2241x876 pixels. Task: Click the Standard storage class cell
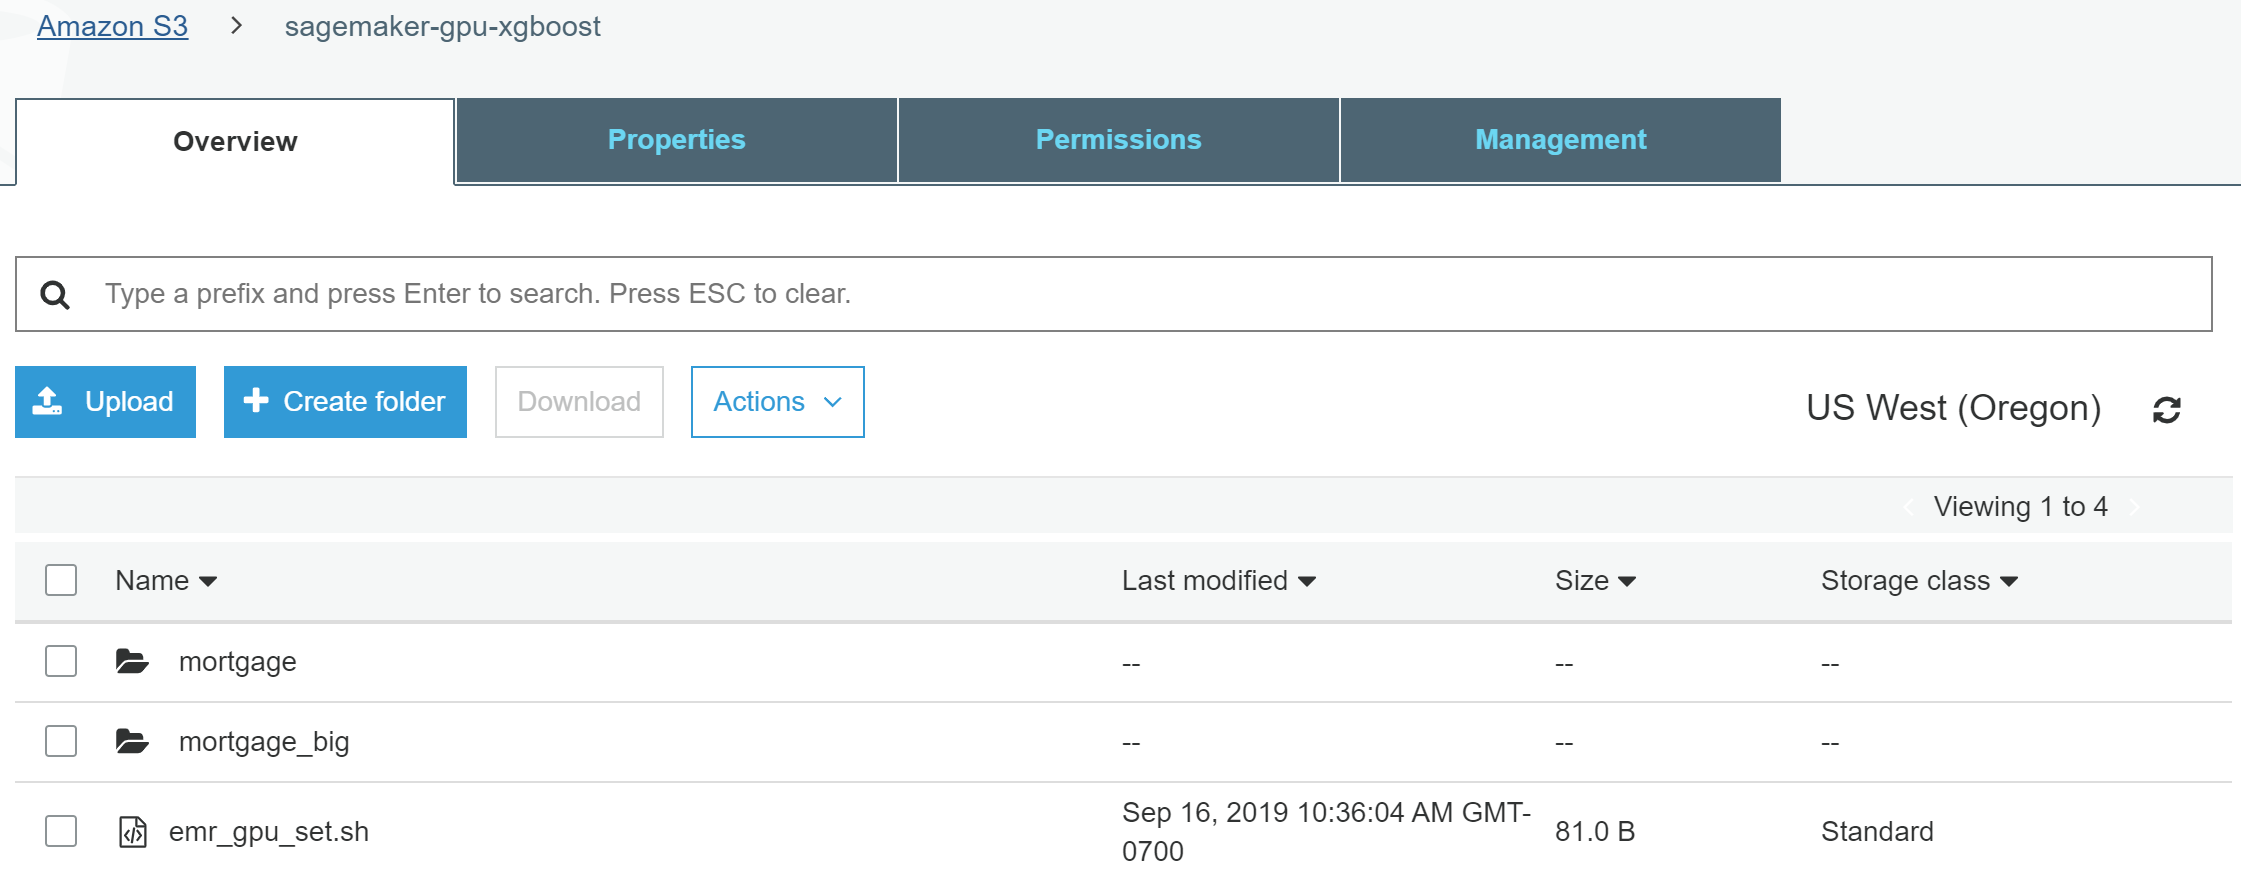coord(1877,832)
